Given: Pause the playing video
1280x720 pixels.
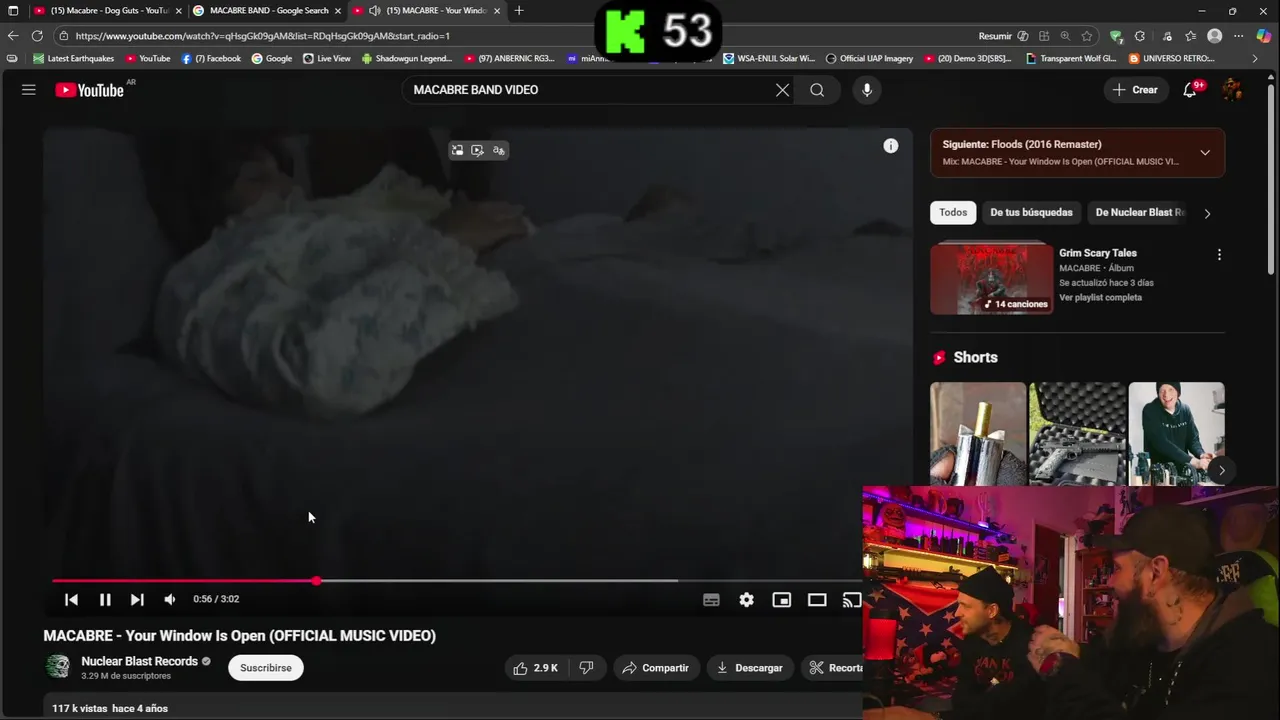Looking at the screenshot, I should pos(105,599).
